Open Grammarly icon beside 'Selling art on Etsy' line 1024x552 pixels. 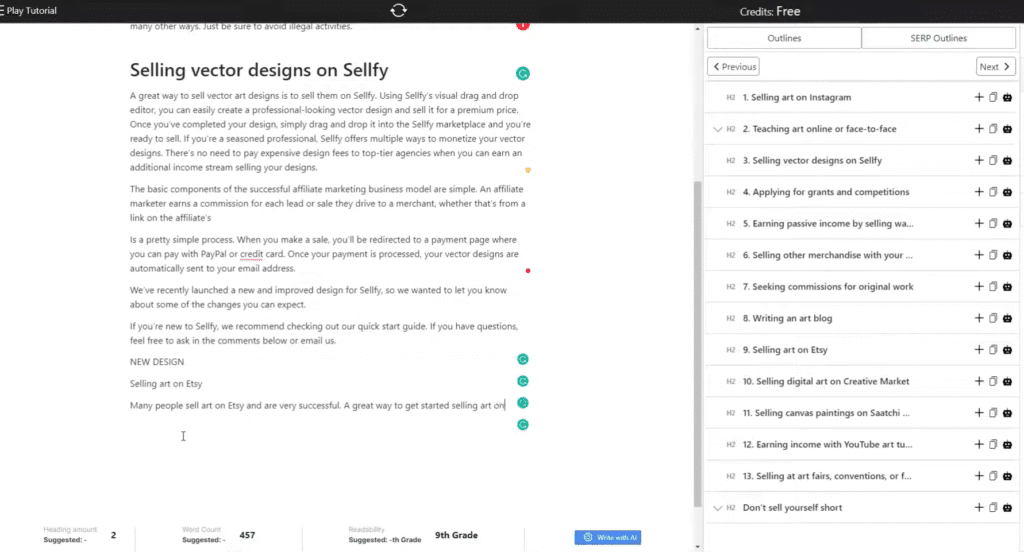coord(522,381)
